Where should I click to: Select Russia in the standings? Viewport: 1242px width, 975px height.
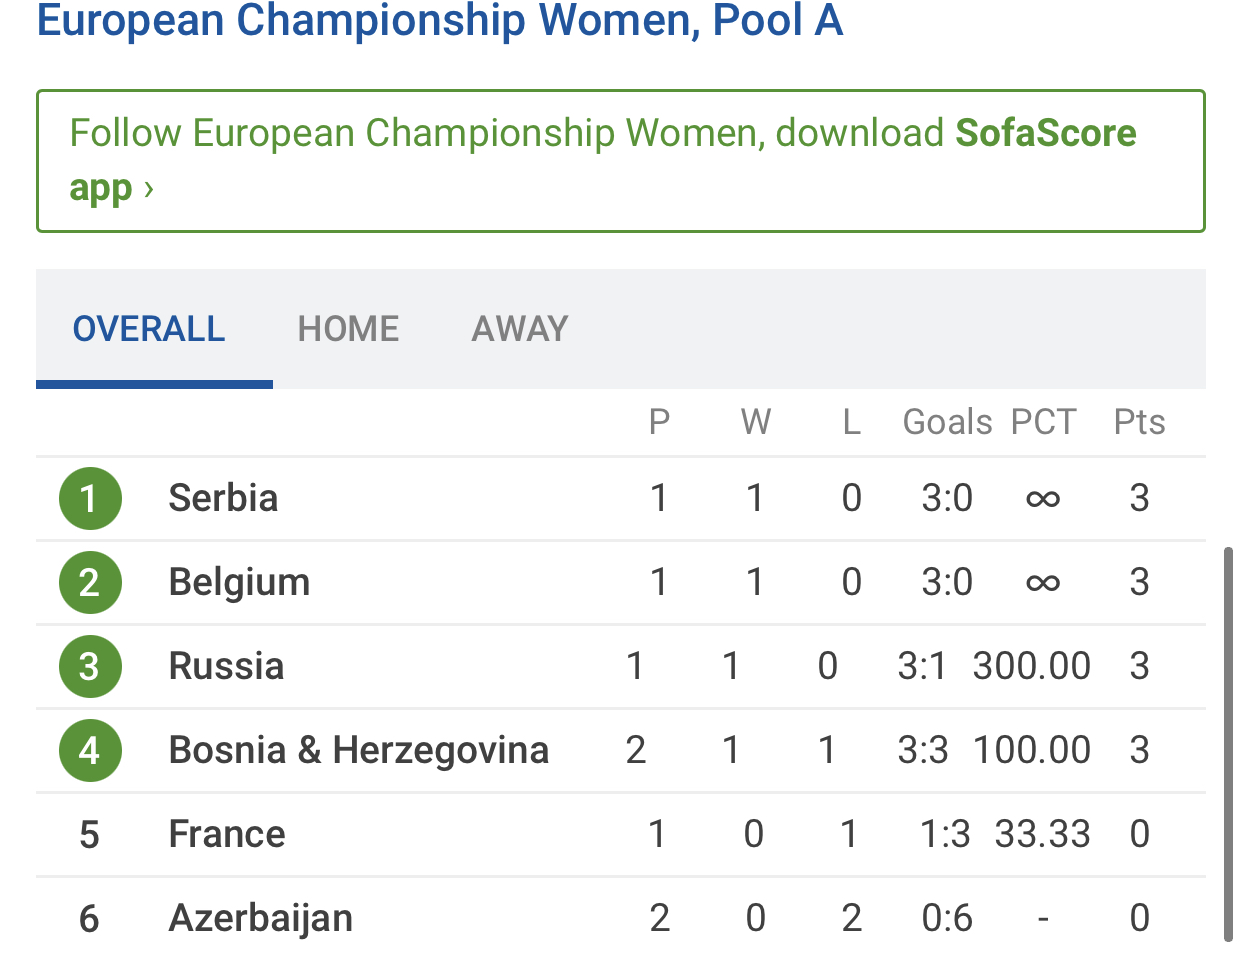tap(226, 666)
